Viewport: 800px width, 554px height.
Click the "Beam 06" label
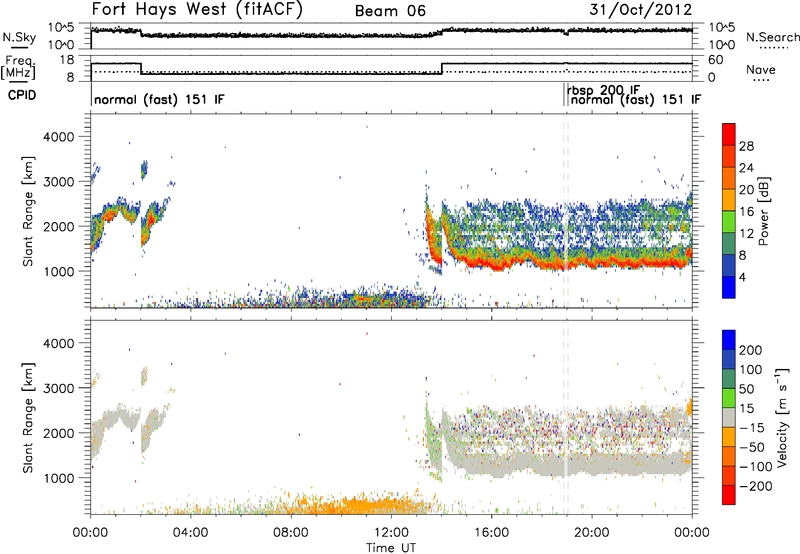pyautogui.click(x=390, y=11)
